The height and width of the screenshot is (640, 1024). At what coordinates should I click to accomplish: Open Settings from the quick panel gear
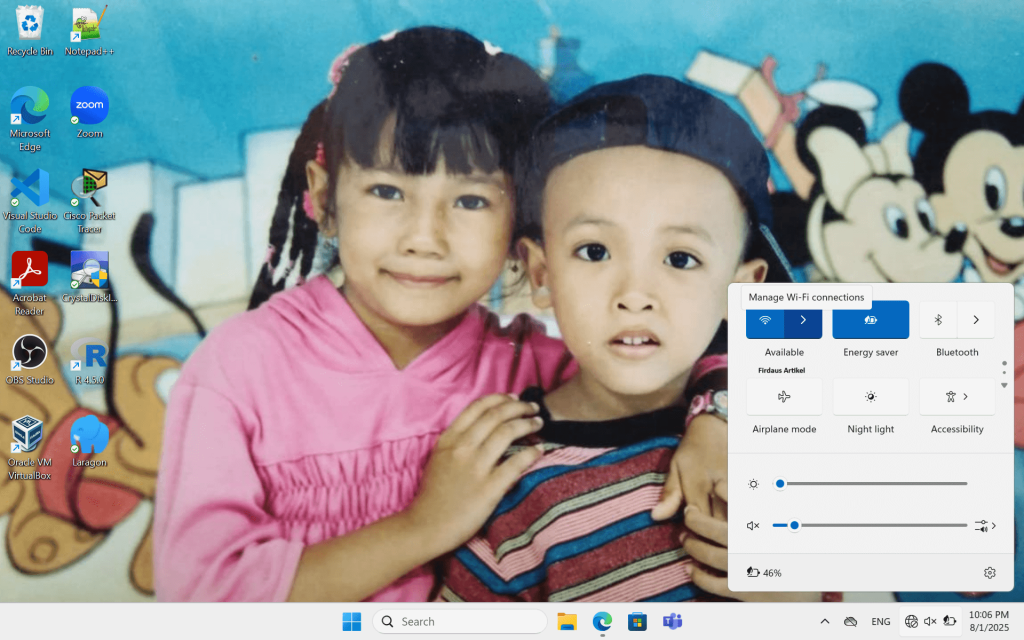[989, 572]
